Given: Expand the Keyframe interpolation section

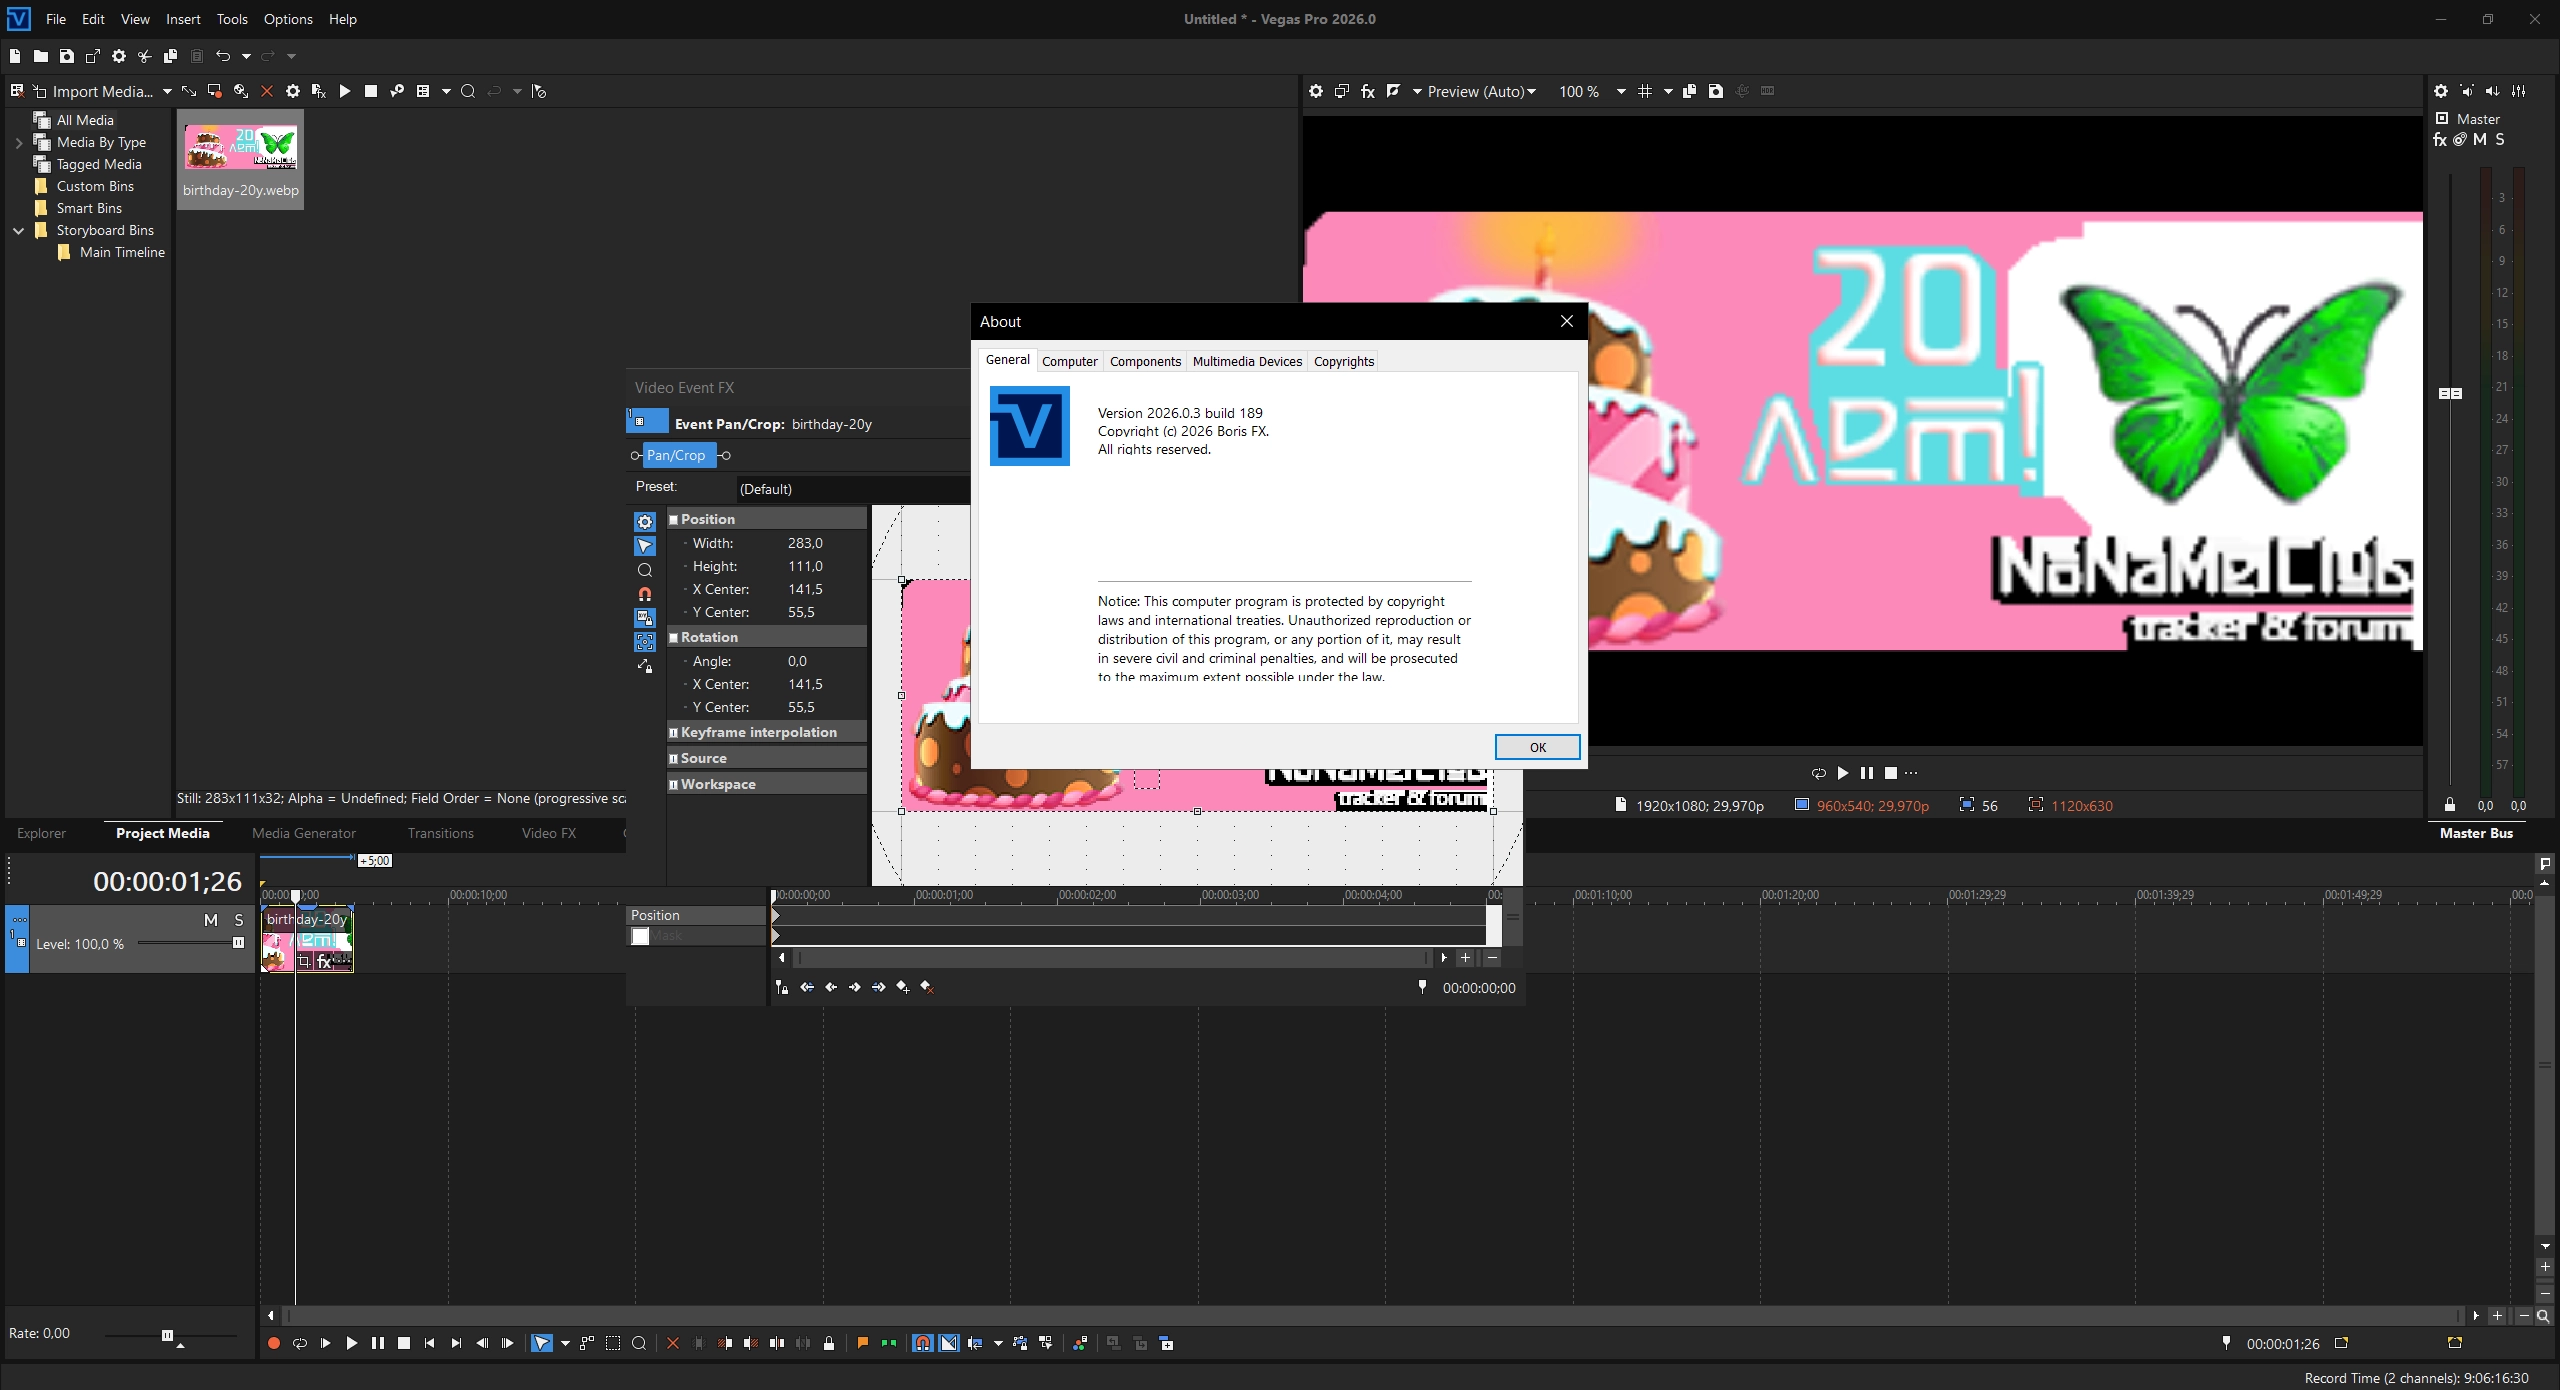Looking at the screenshot, I should [673, 733].
